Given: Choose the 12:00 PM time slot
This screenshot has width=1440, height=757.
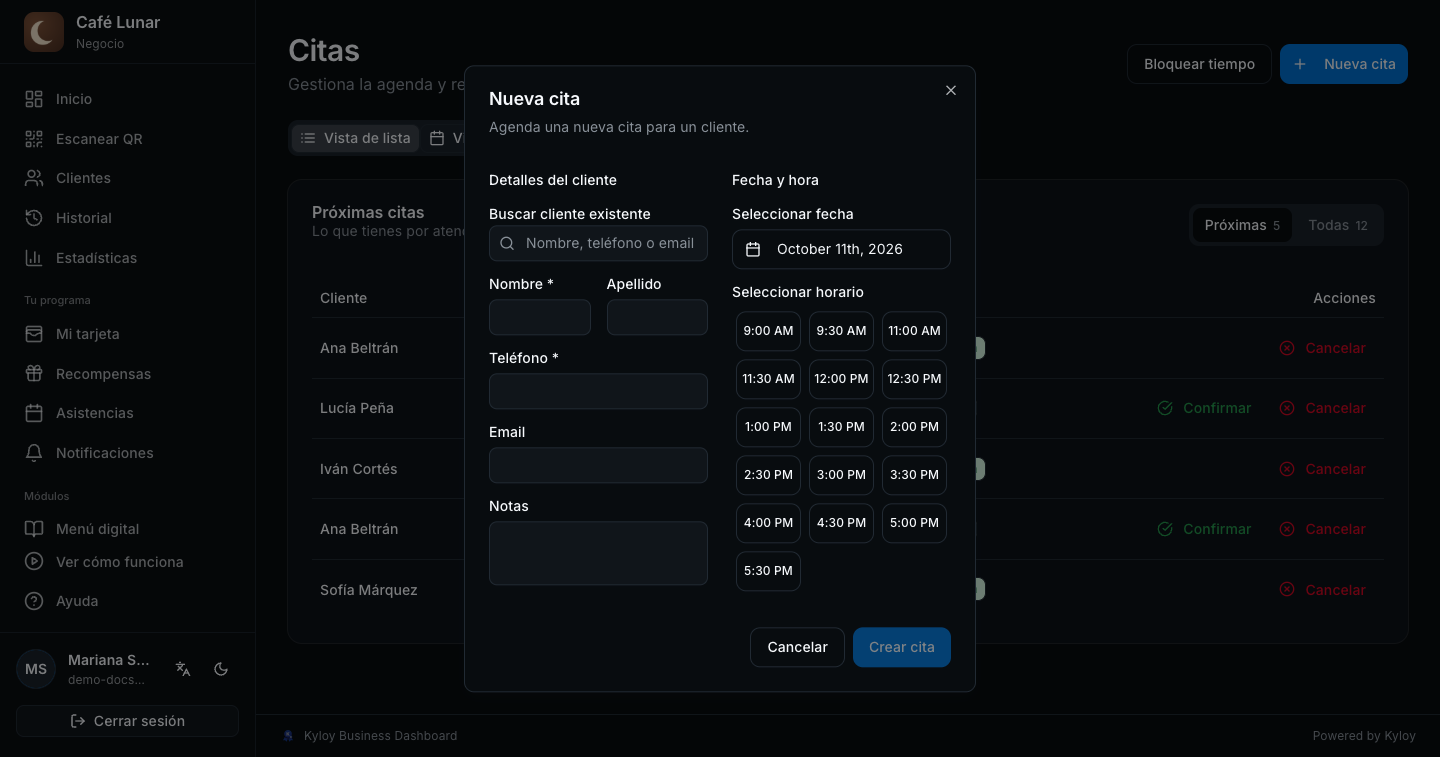Looking at the screenshot, I should tap(841, 379).
